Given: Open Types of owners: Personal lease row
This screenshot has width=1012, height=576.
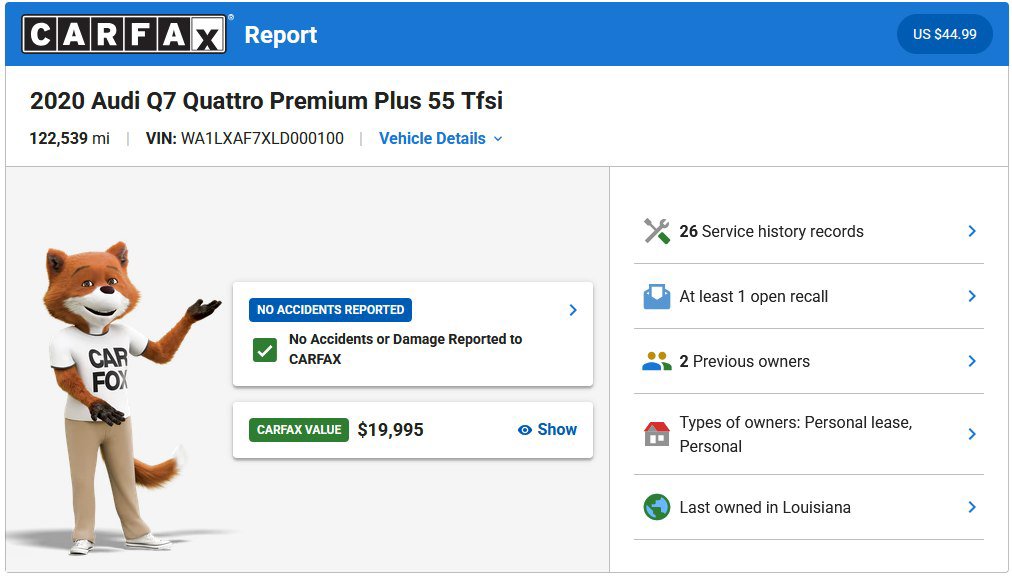Looking at the screenshot, I should [809, 434].
